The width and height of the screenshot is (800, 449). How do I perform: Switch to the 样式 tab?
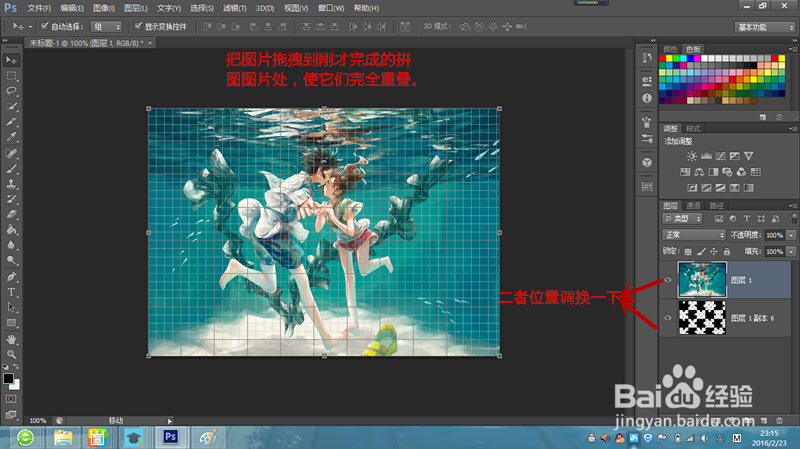693,129
